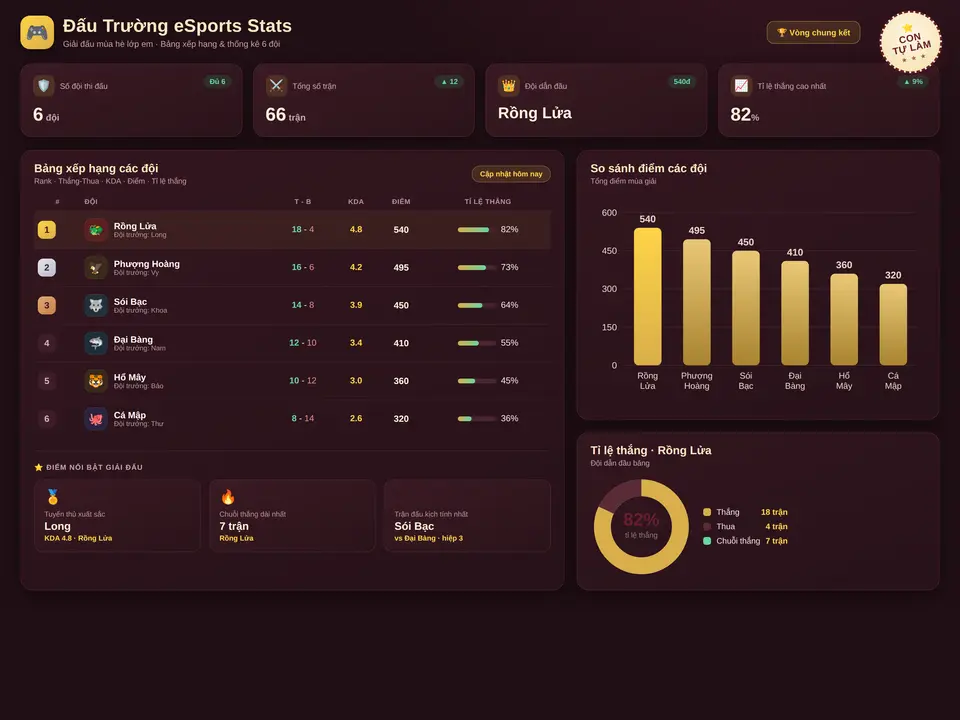Click the Rồng Lửa 540 chart bar
Viewport: 960px width, 720px height.
point(647,296)
